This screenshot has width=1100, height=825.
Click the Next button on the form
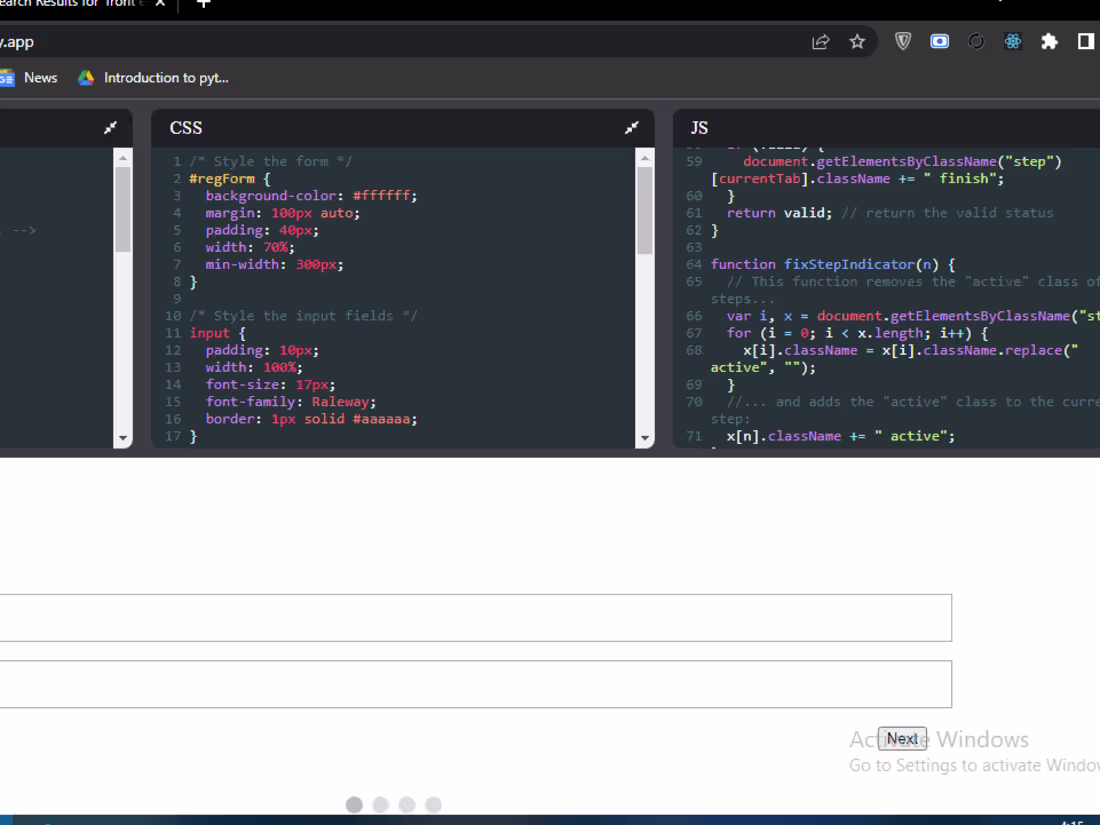click(x=901, y=738)
